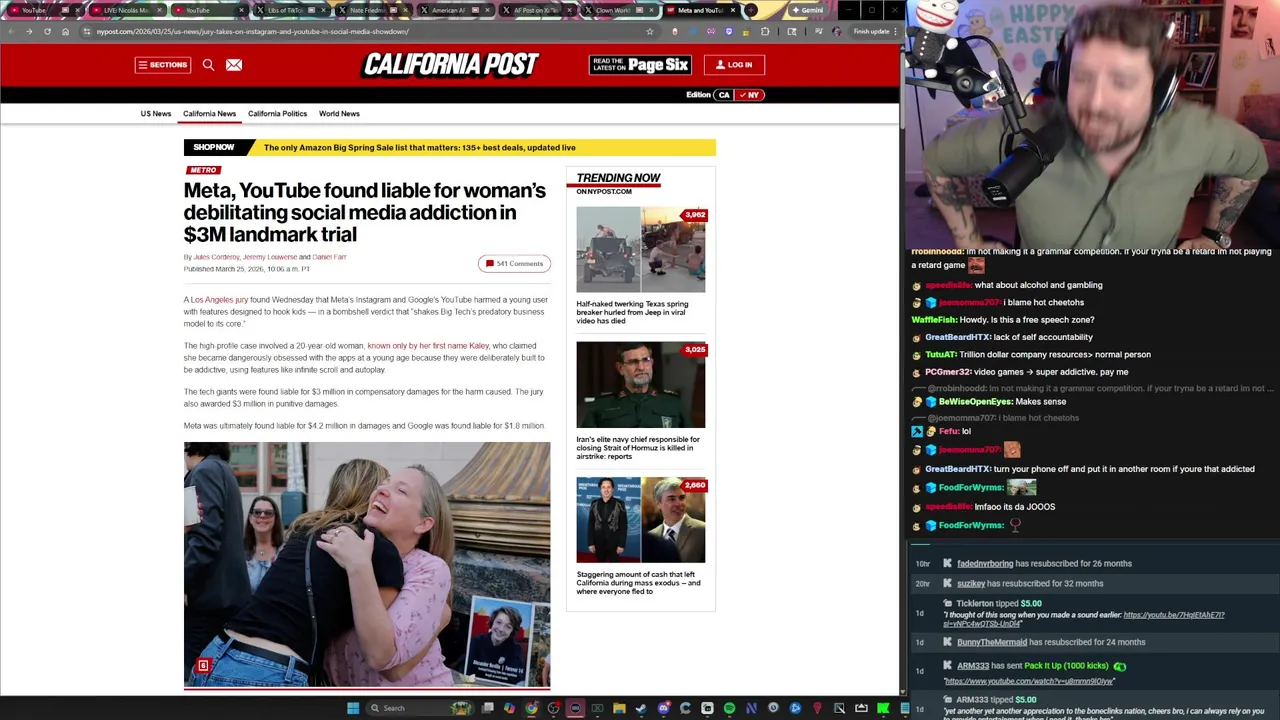1280x720 pixels.
Task: Open the Gemini button in Chrome
Action: (x=807, y=11)
